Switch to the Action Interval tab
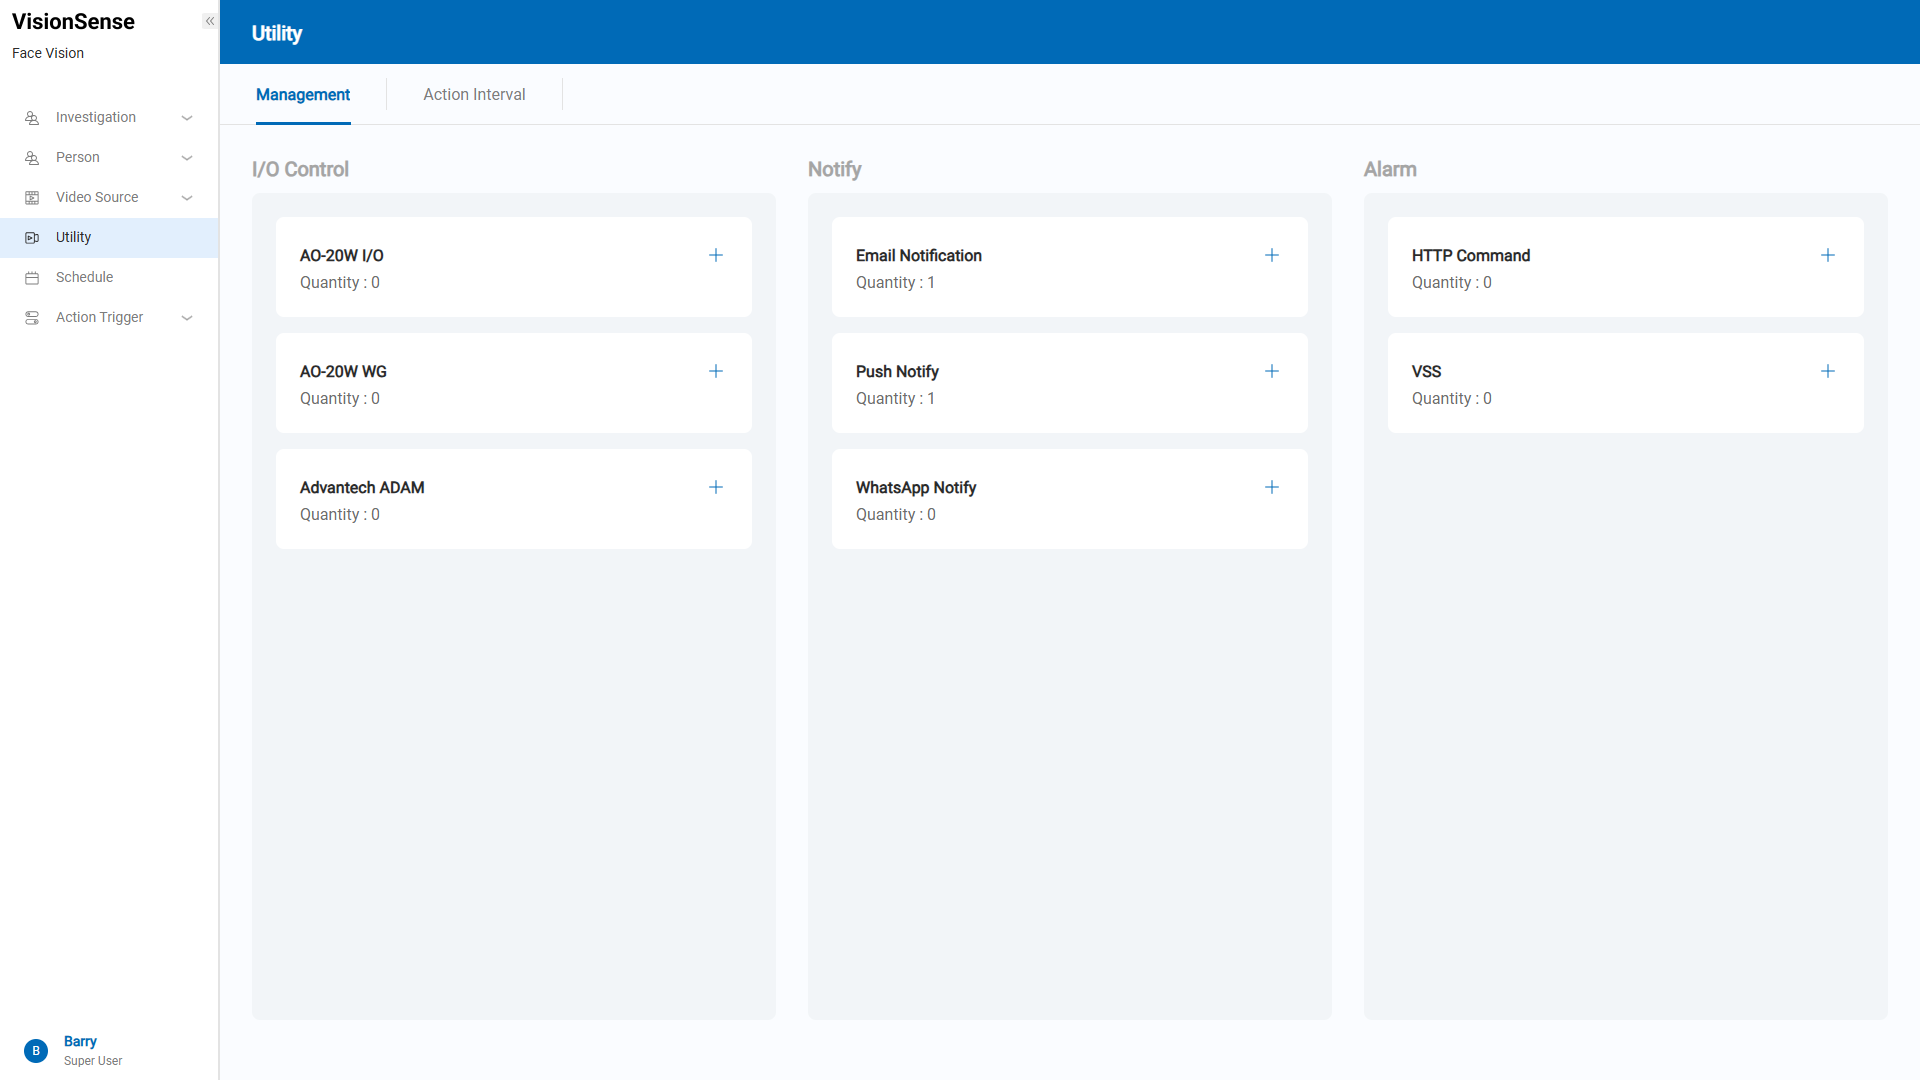Screen dimensions: 1920x1080 click(474, 94)
